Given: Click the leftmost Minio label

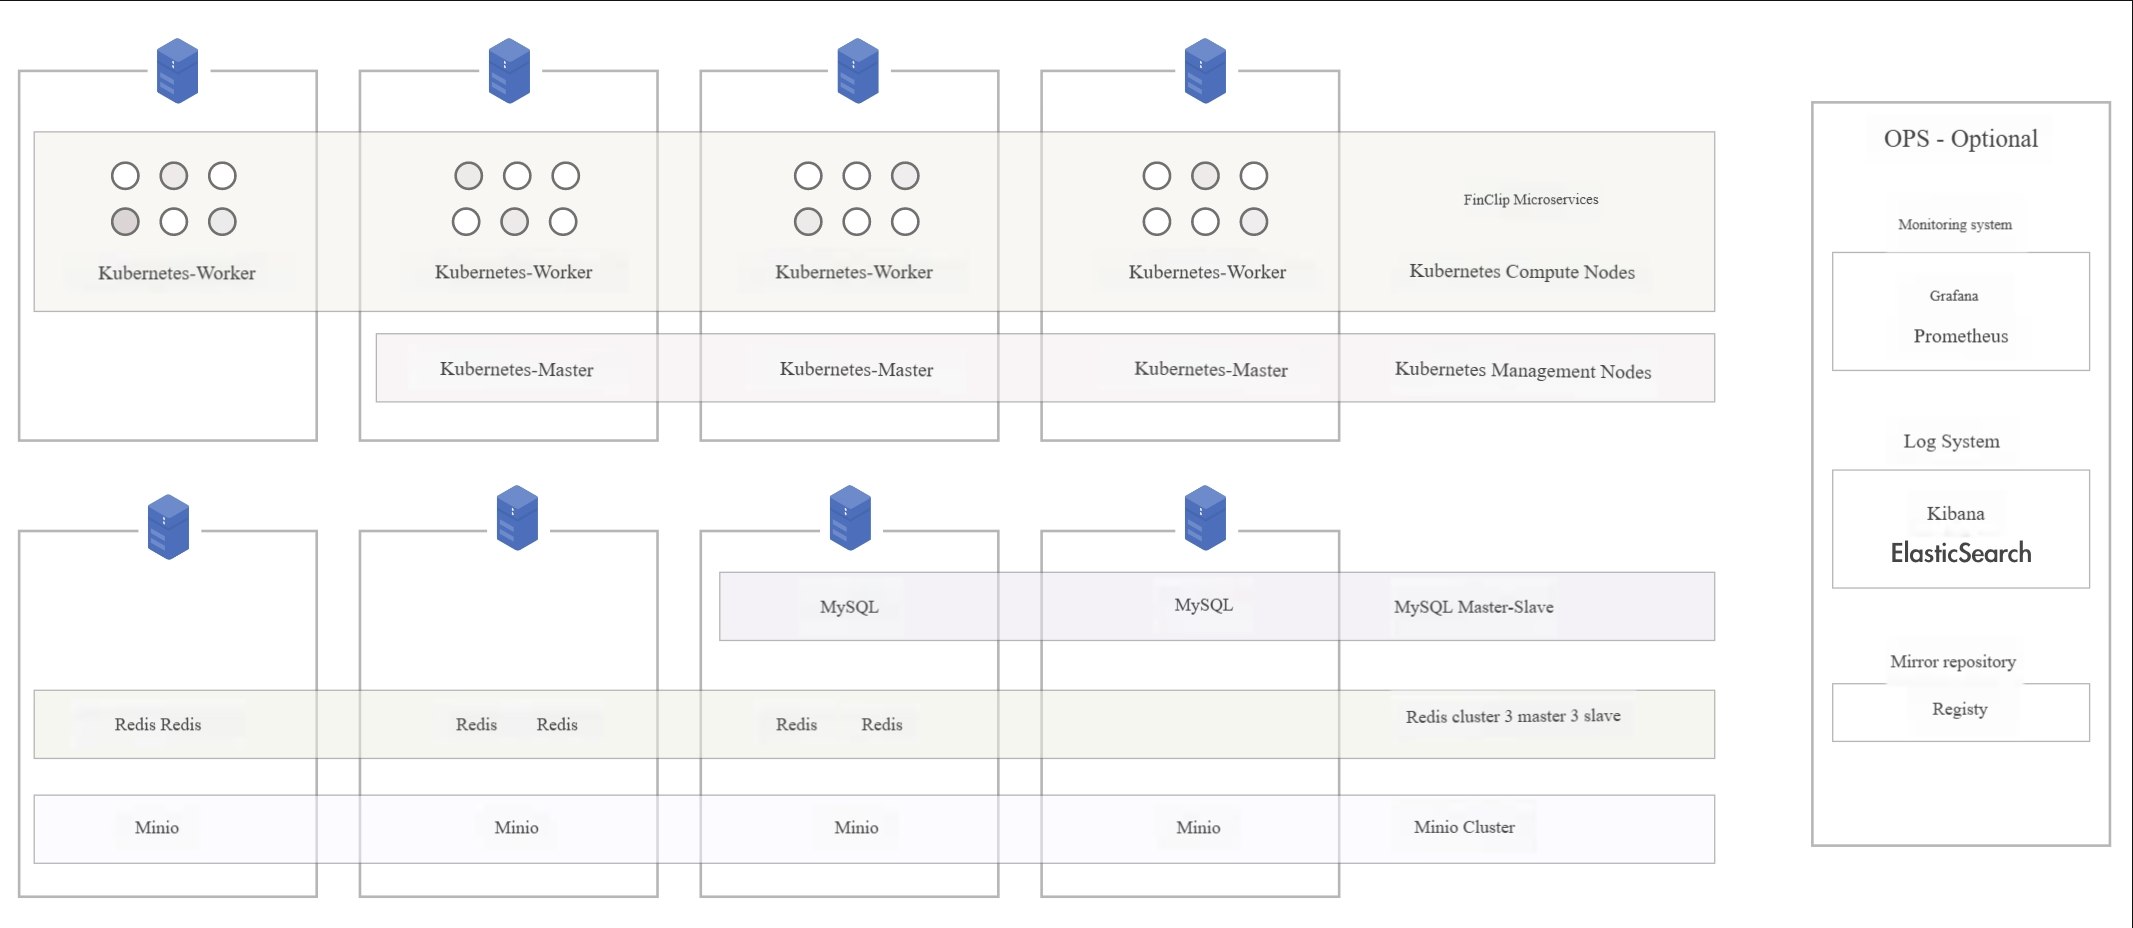Looking at the screenshot, I should 156,828.
